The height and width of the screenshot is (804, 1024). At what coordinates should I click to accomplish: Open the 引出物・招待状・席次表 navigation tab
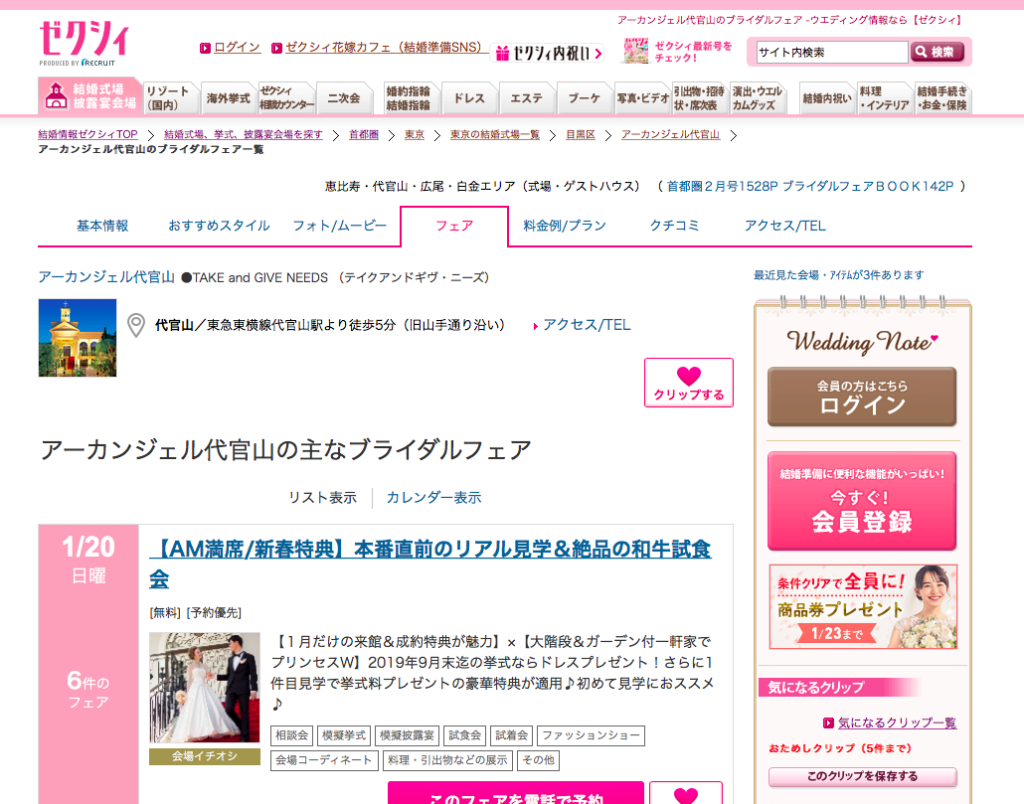point(699,98)
